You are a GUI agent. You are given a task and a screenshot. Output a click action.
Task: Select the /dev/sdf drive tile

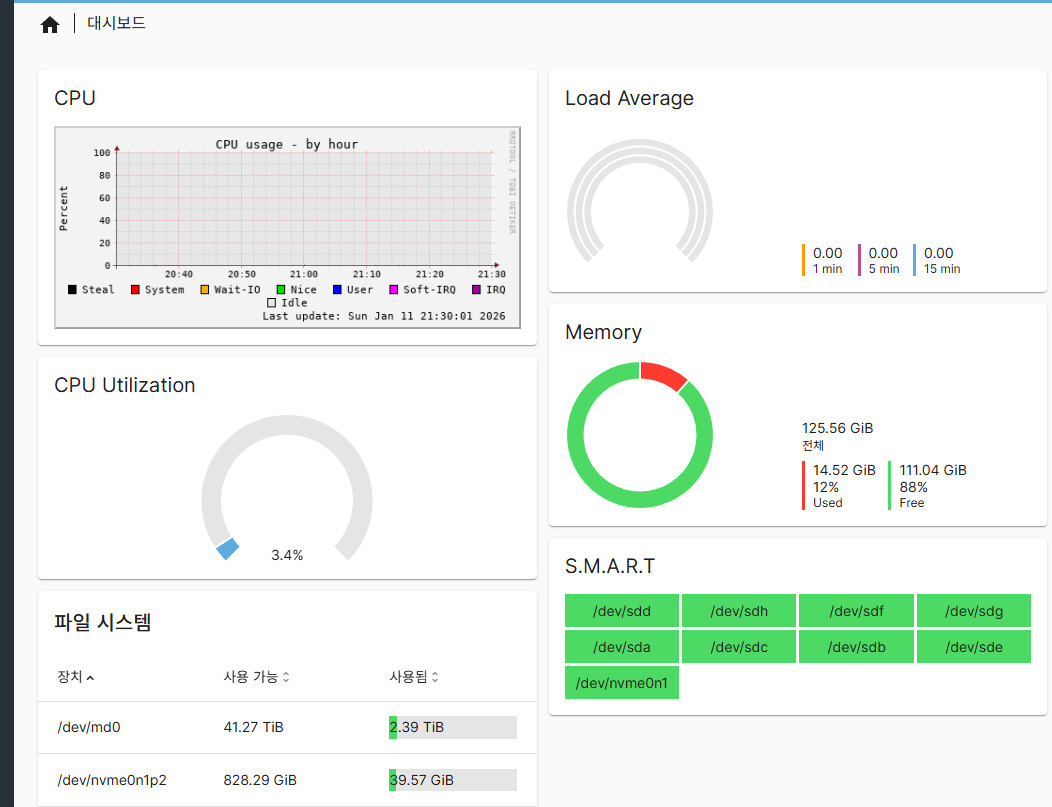click(856, 611)
